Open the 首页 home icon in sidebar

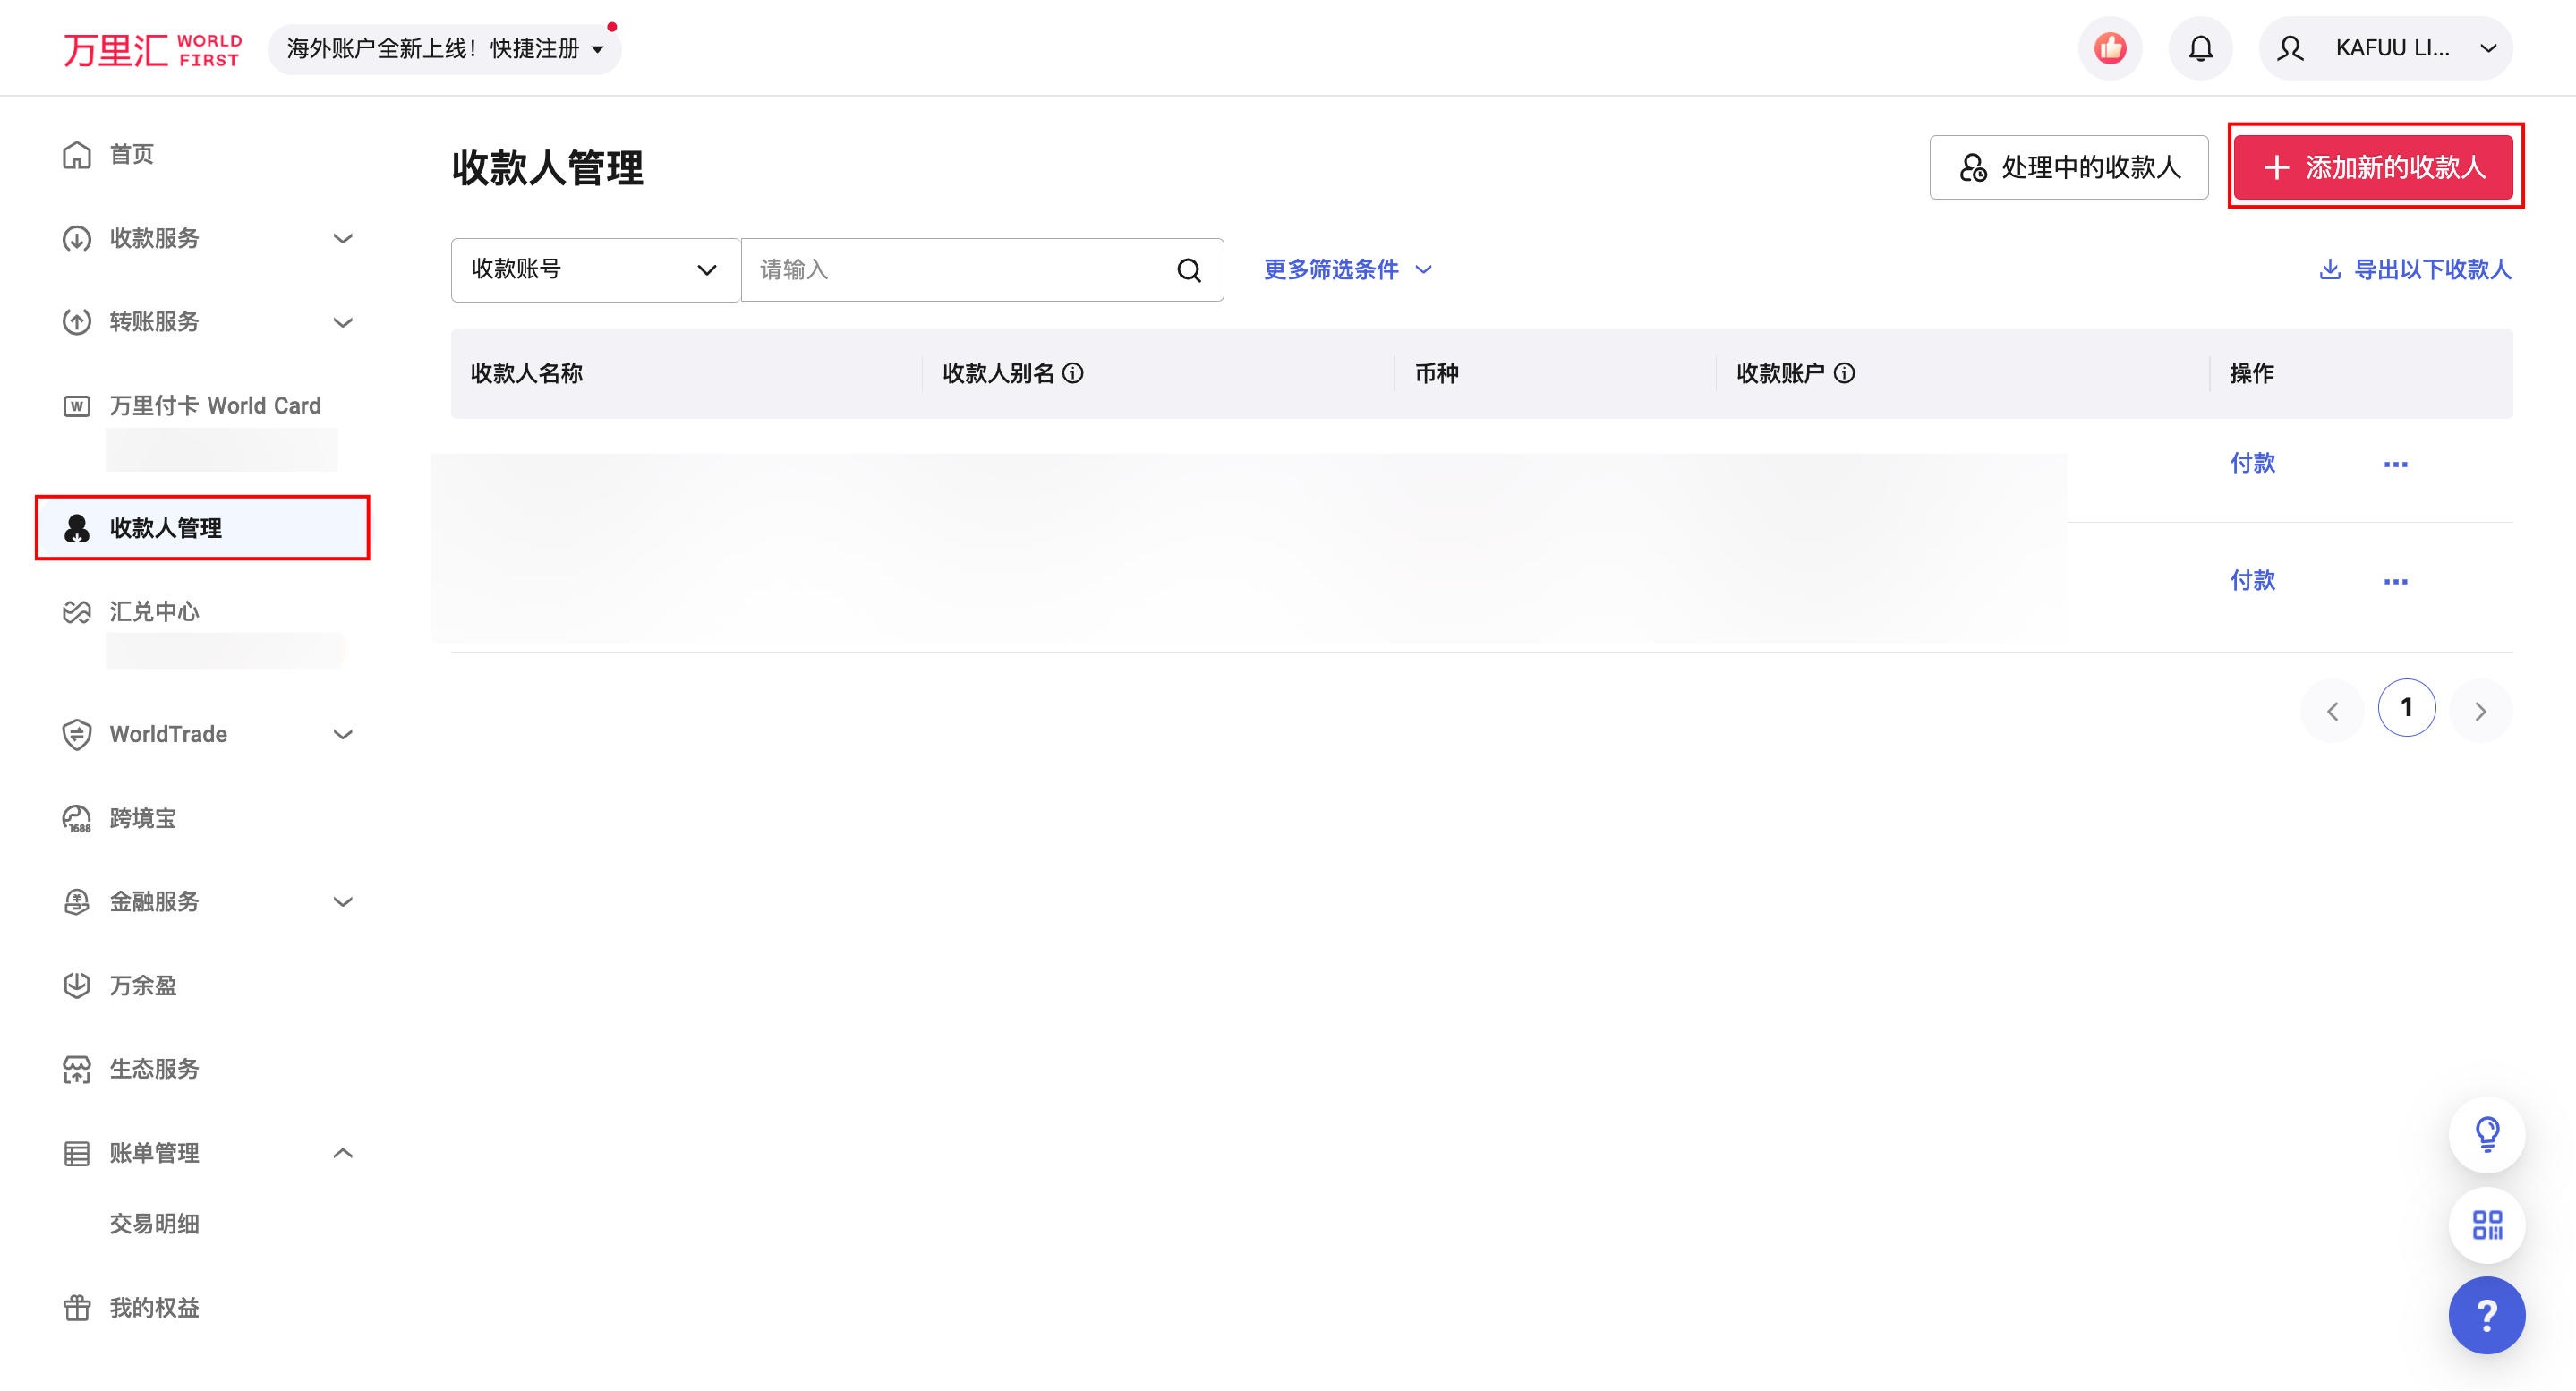pyautogui.click(x=77, y=154)
